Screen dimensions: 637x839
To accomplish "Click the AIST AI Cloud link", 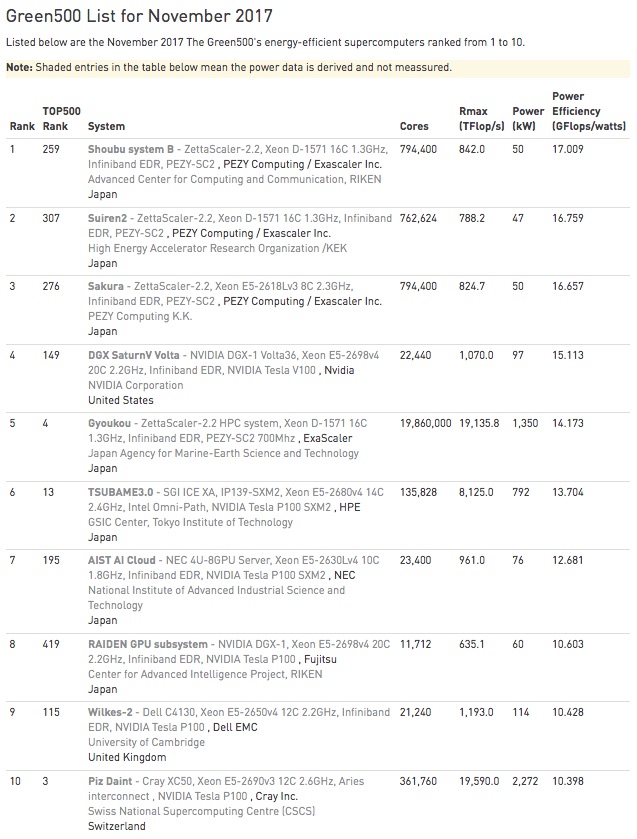I will point(121,562).
